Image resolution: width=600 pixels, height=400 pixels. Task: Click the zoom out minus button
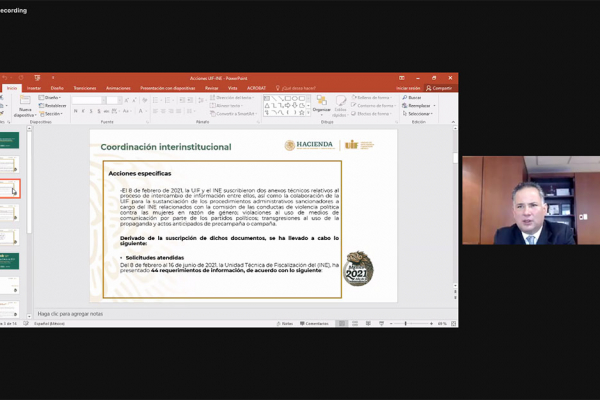click(391, 324)
